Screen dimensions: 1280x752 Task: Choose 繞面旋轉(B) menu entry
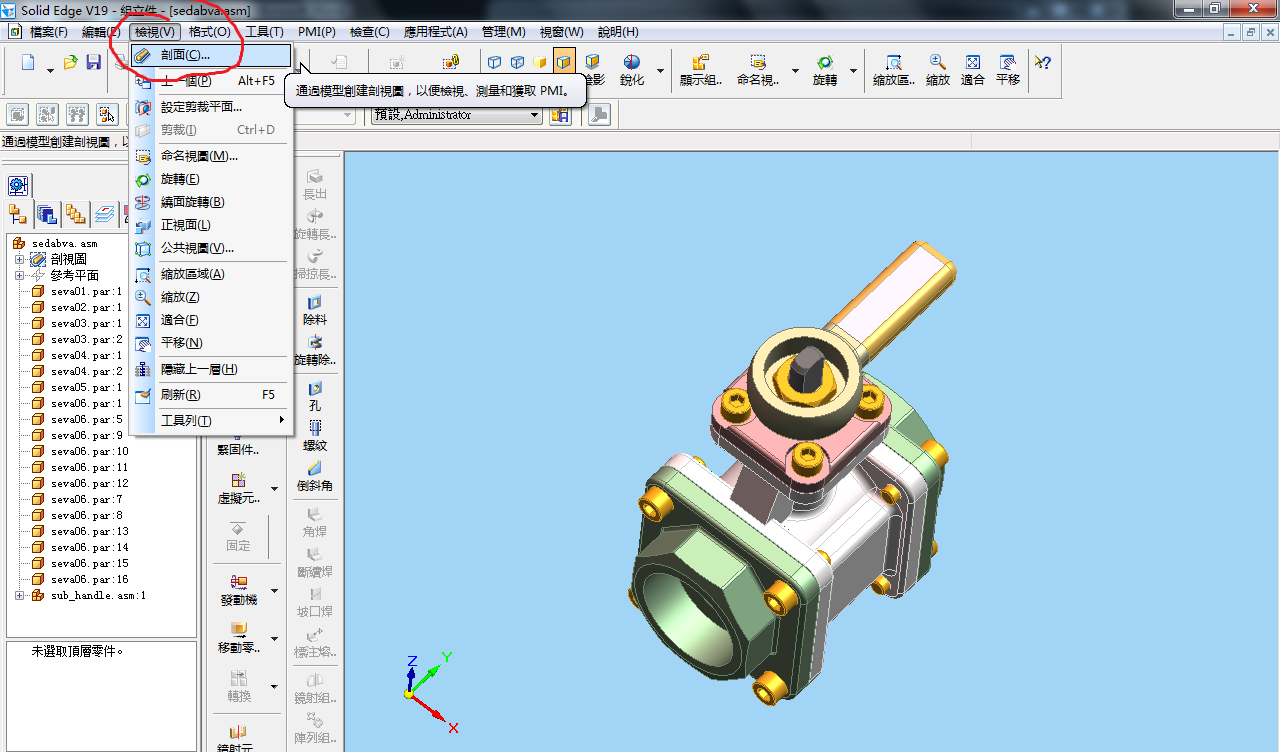(x=211, y=202)
